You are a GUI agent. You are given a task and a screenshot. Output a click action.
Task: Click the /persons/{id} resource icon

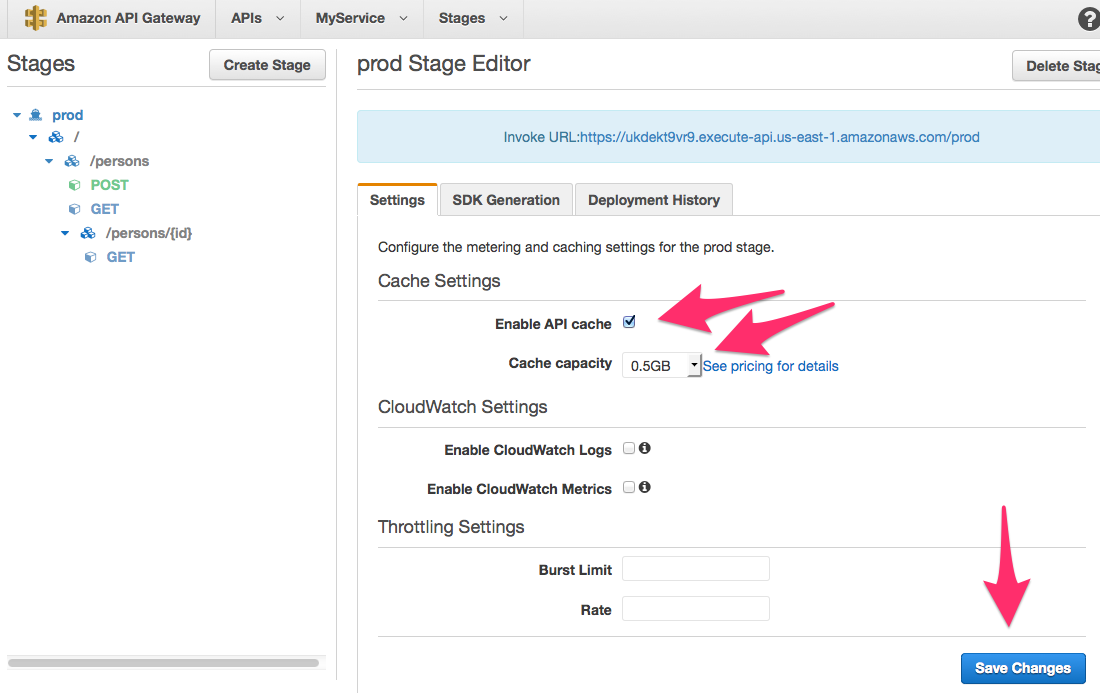click(x=88, y=233)
